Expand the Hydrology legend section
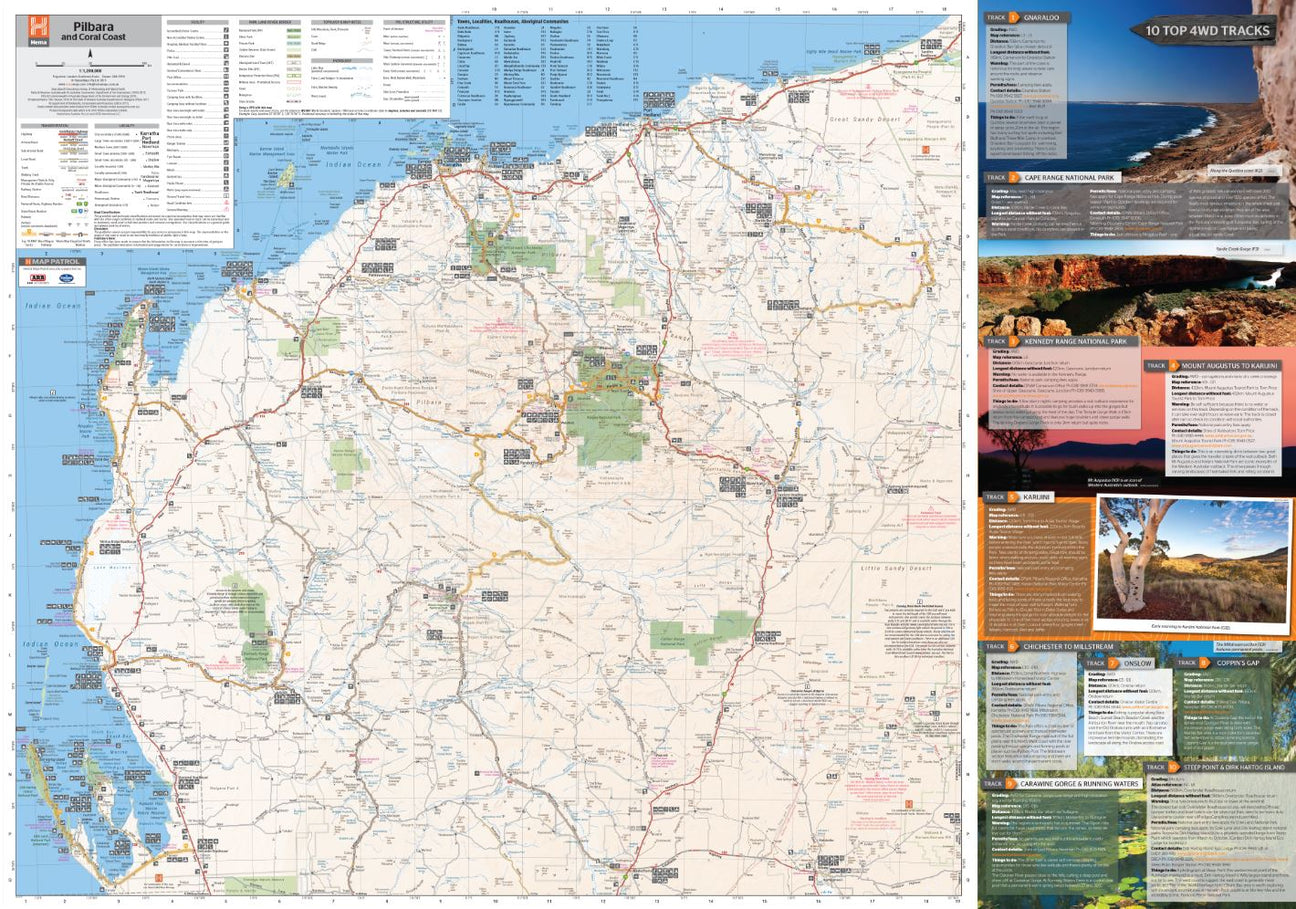Screen dimensions: 1296x909 click(344, 60)
